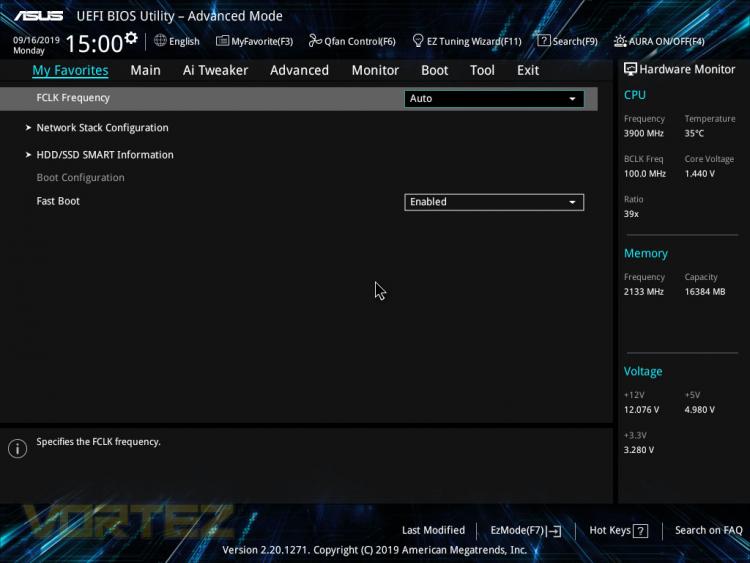Switch to EzMode(F7)
The image size is (750, 563).
pos(518,530)
